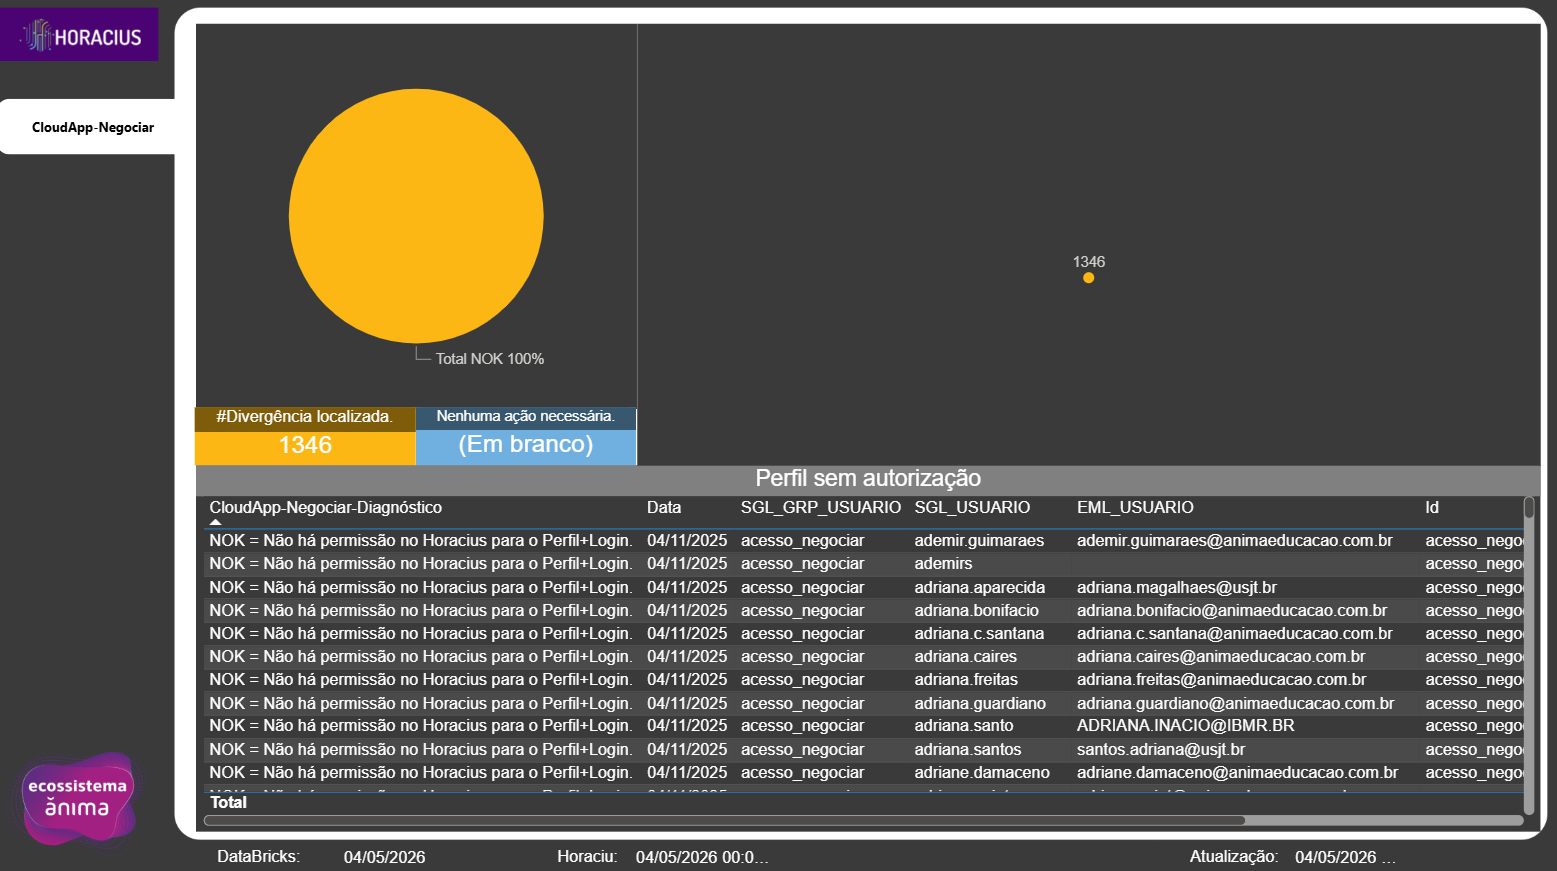Viewport: 1557px width, 871px height.
Task: Select the orange pie chart slice
Action: pyautogui.click(x=416, y=216)
